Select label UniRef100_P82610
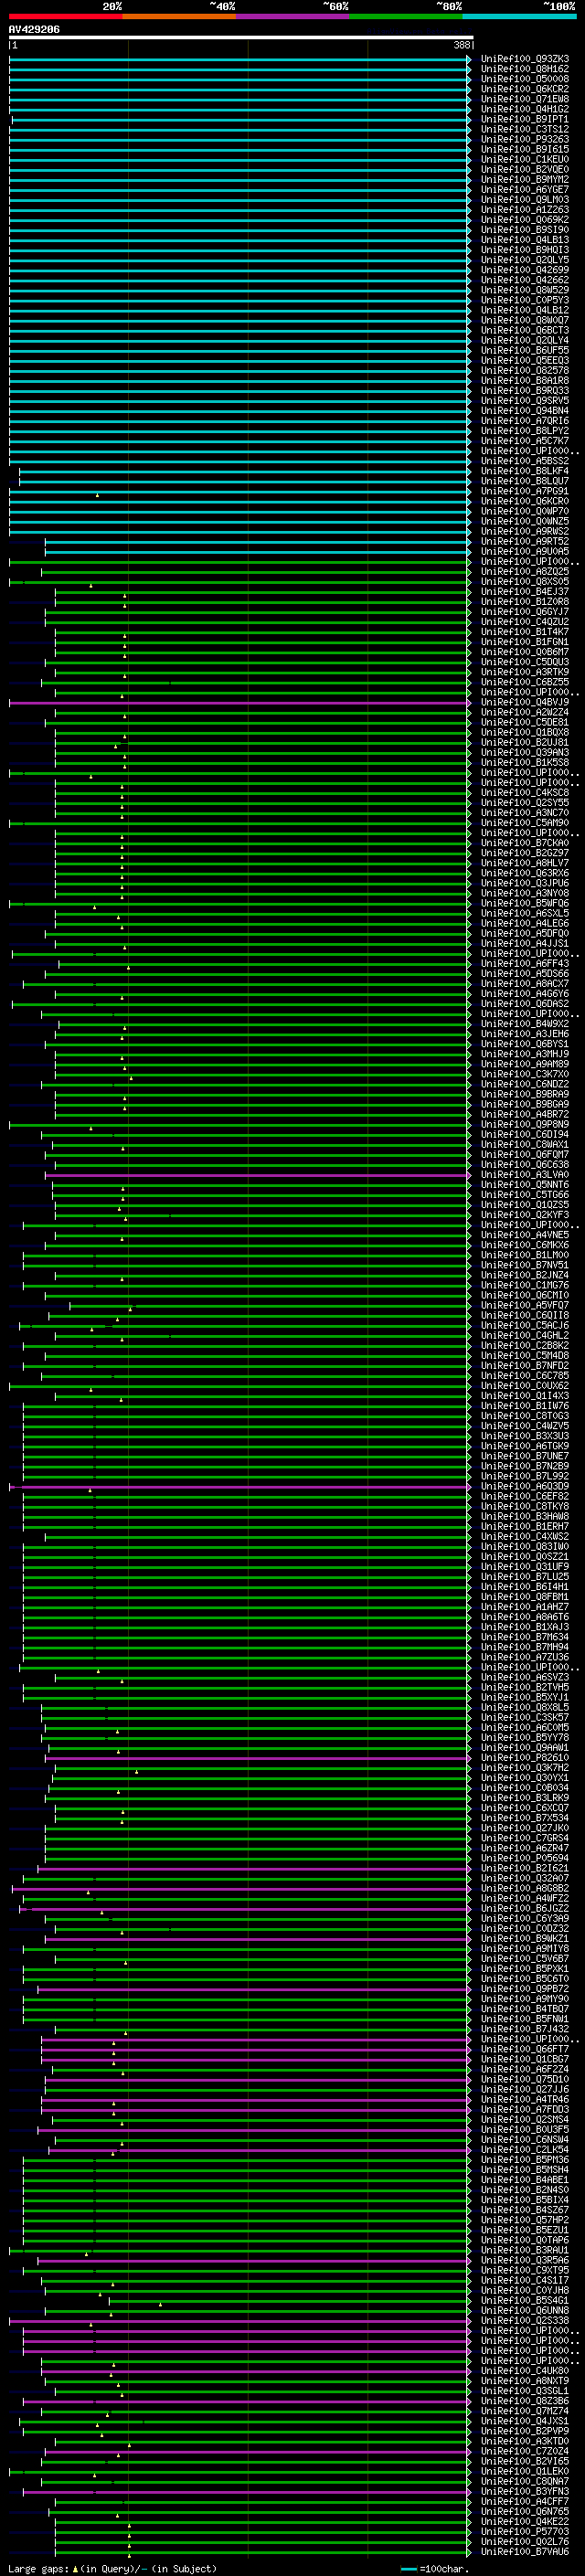 pyautogui.click(x=525, y=1759)
